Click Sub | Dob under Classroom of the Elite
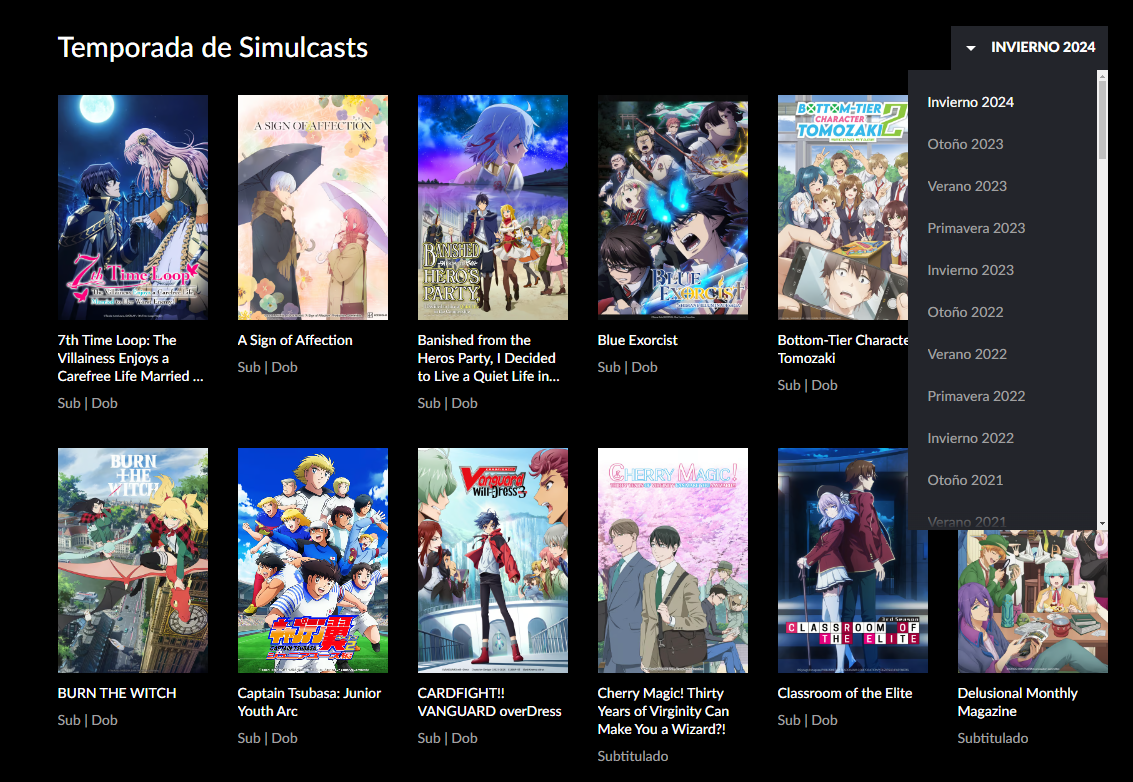 pos(807,720)
